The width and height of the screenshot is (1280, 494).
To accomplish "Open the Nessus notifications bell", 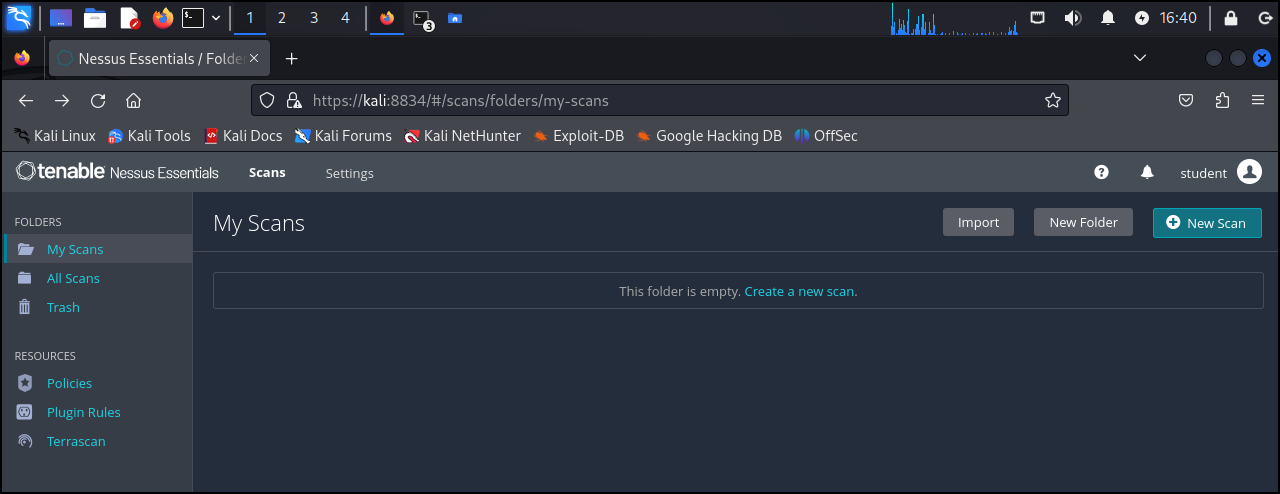I will tap(1147, 172).
